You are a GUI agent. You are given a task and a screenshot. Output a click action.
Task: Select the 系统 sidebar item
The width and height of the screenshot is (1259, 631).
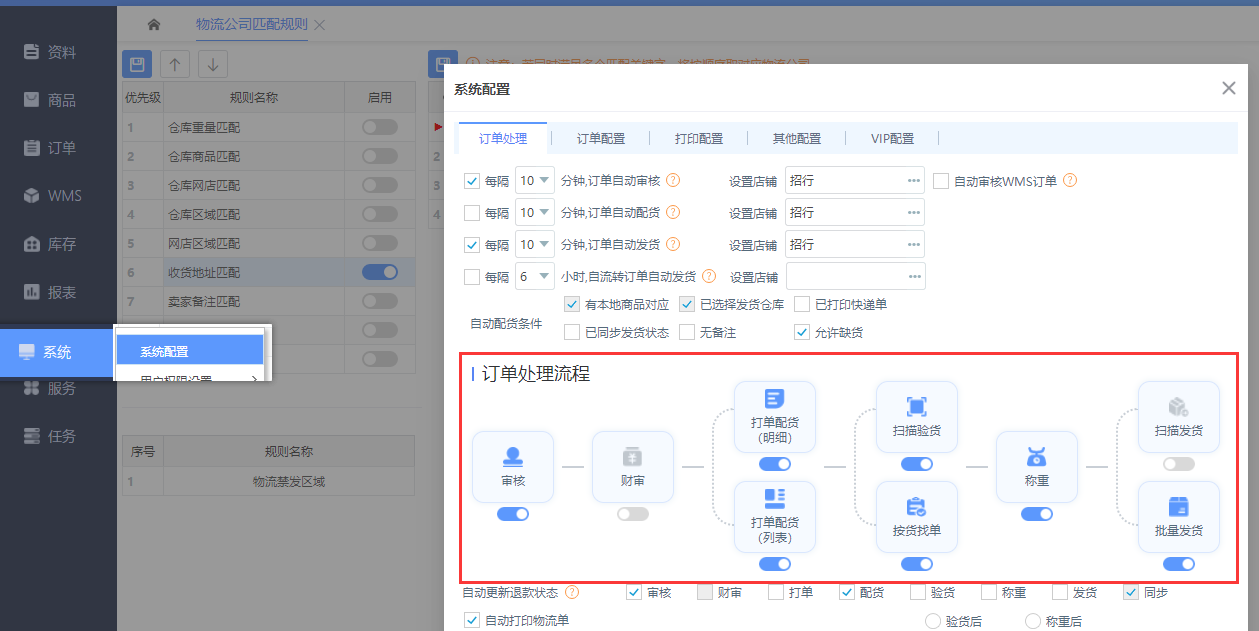(56, 352)
